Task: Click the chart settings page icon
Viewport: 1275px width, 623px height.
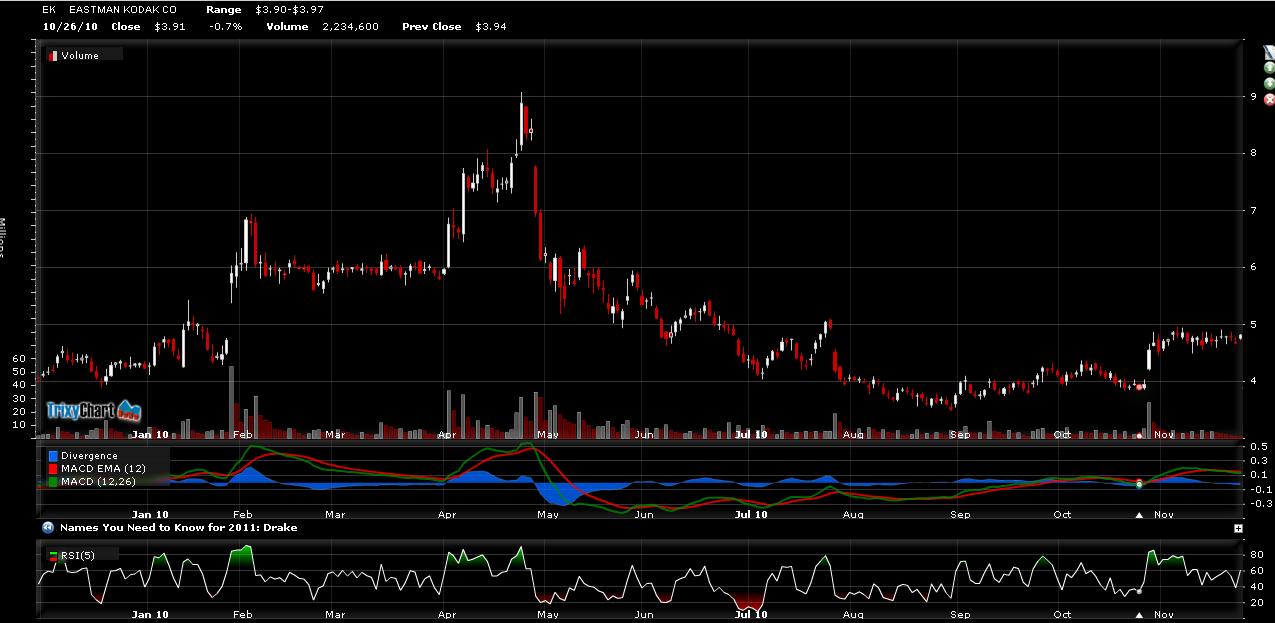Action: pyautogui.click(x=1270, y=52)
